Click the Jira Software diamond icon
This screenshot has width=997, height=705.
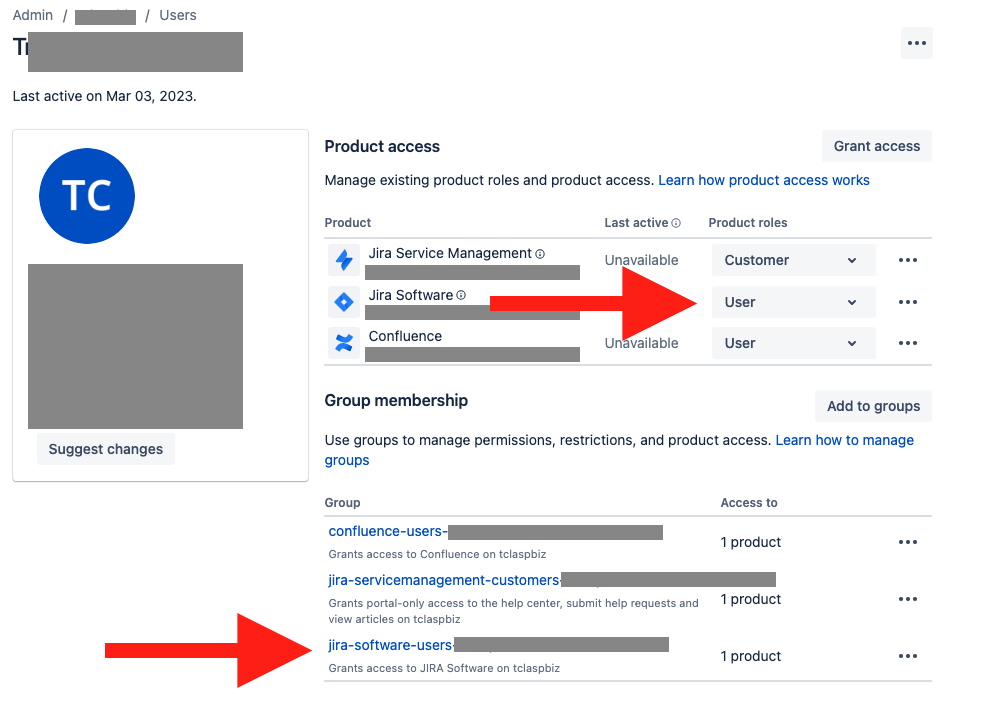pos(344,302)
